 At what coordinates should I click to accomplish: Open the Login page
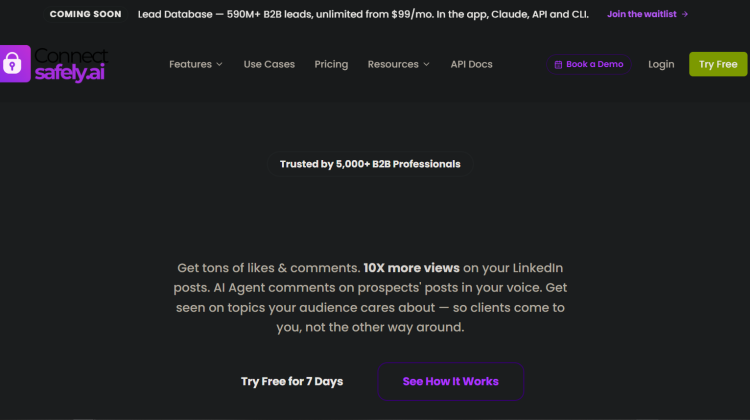(661, 64)
